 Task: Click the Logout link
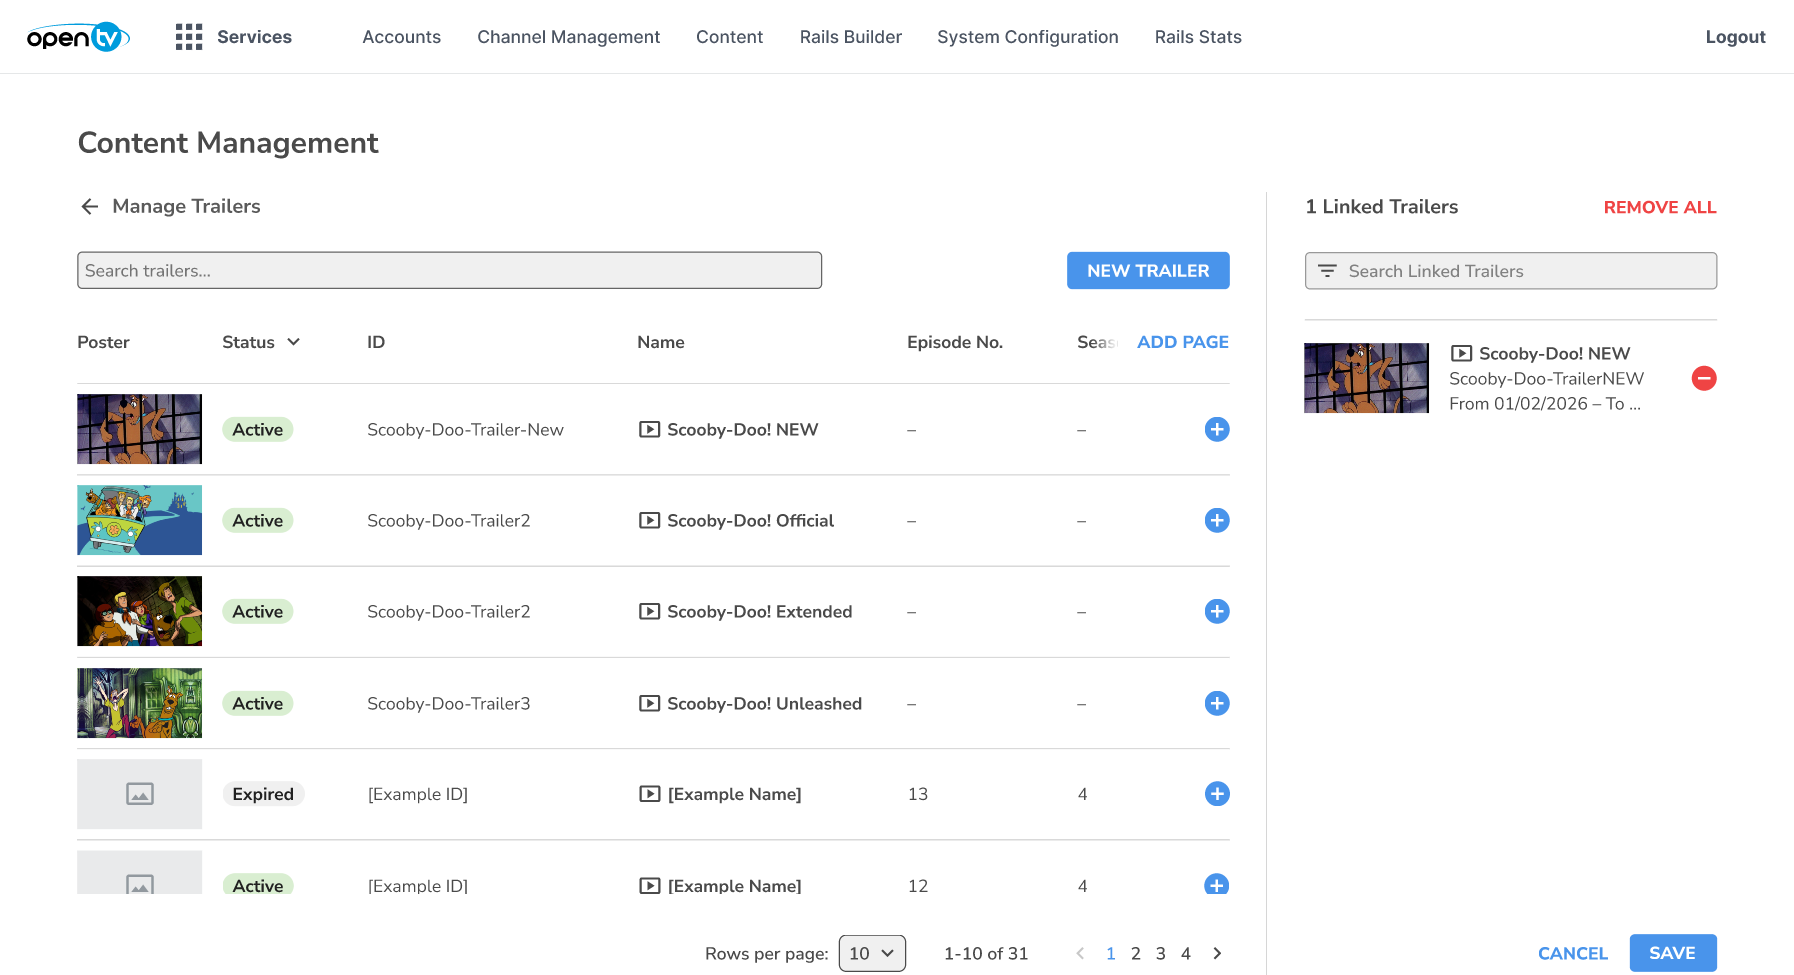tap(1735, 37)
